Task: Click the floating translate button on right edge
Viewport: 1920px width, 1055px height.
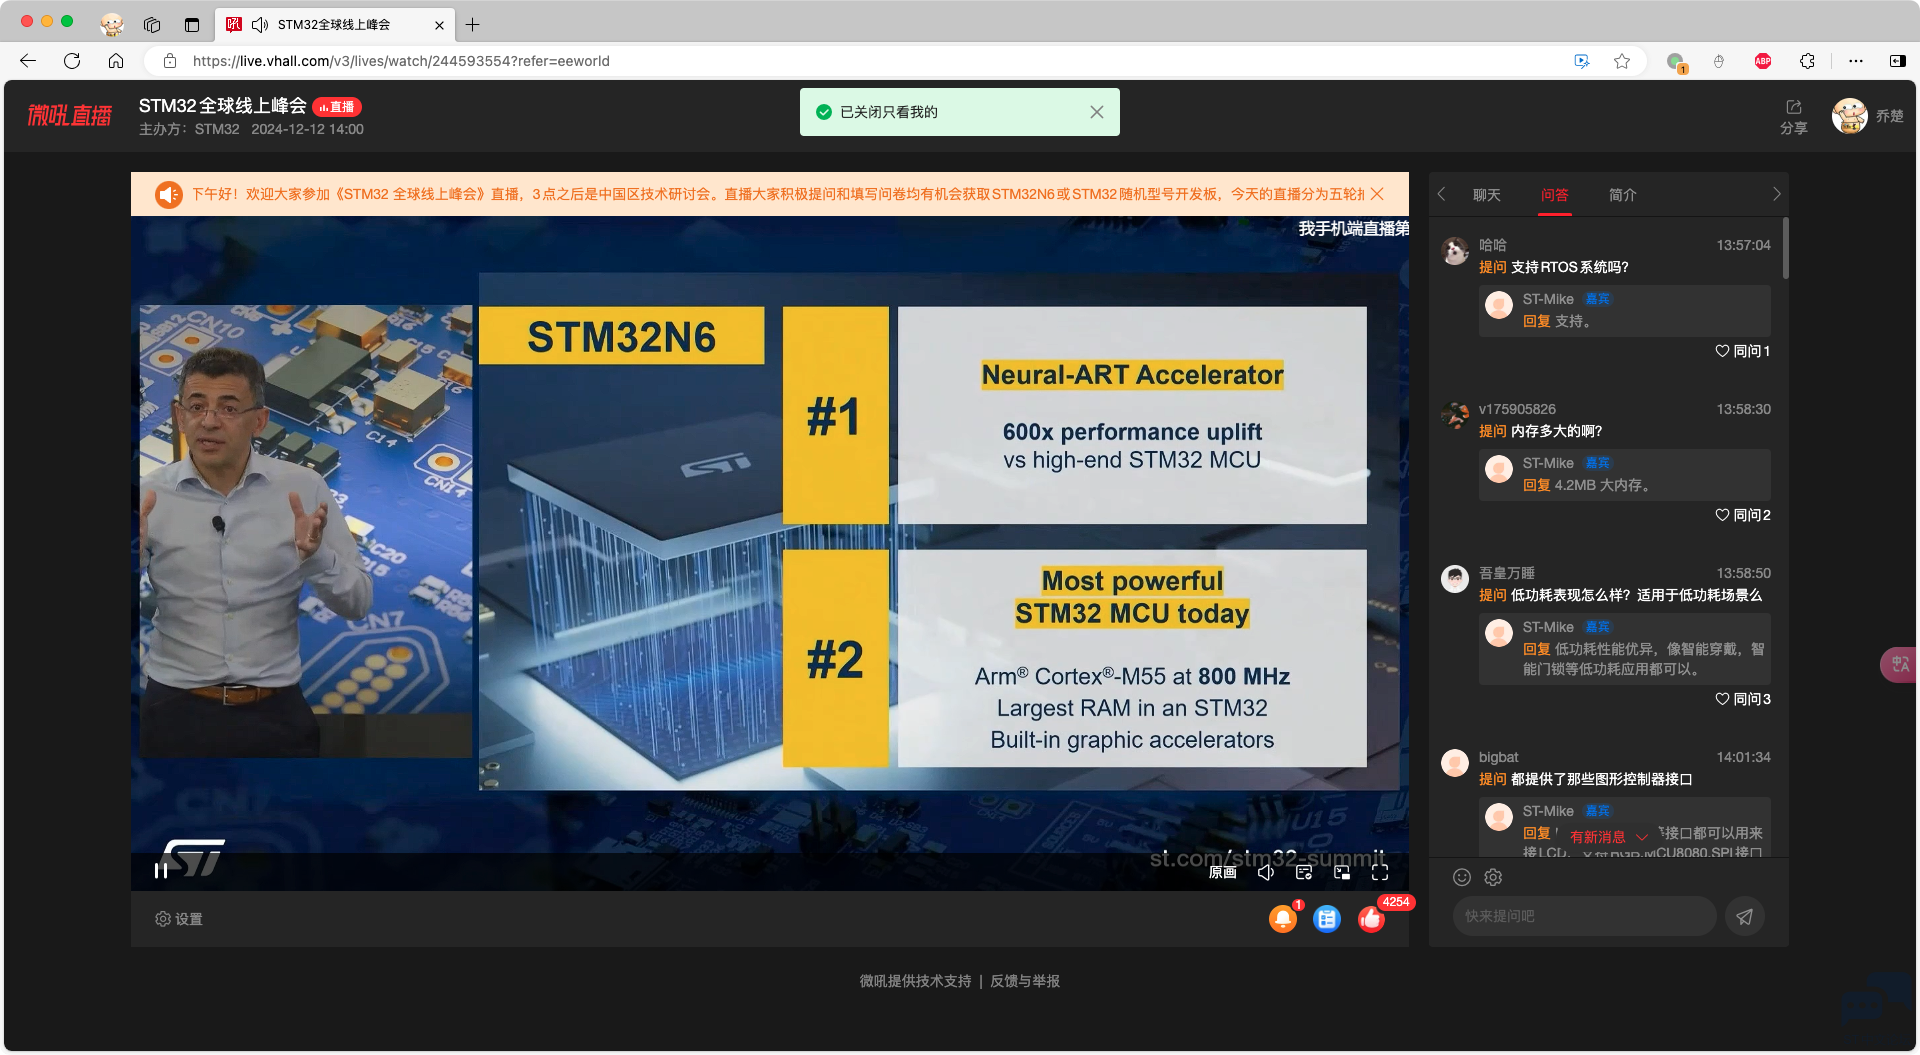Action: (x=1899, y=664)
